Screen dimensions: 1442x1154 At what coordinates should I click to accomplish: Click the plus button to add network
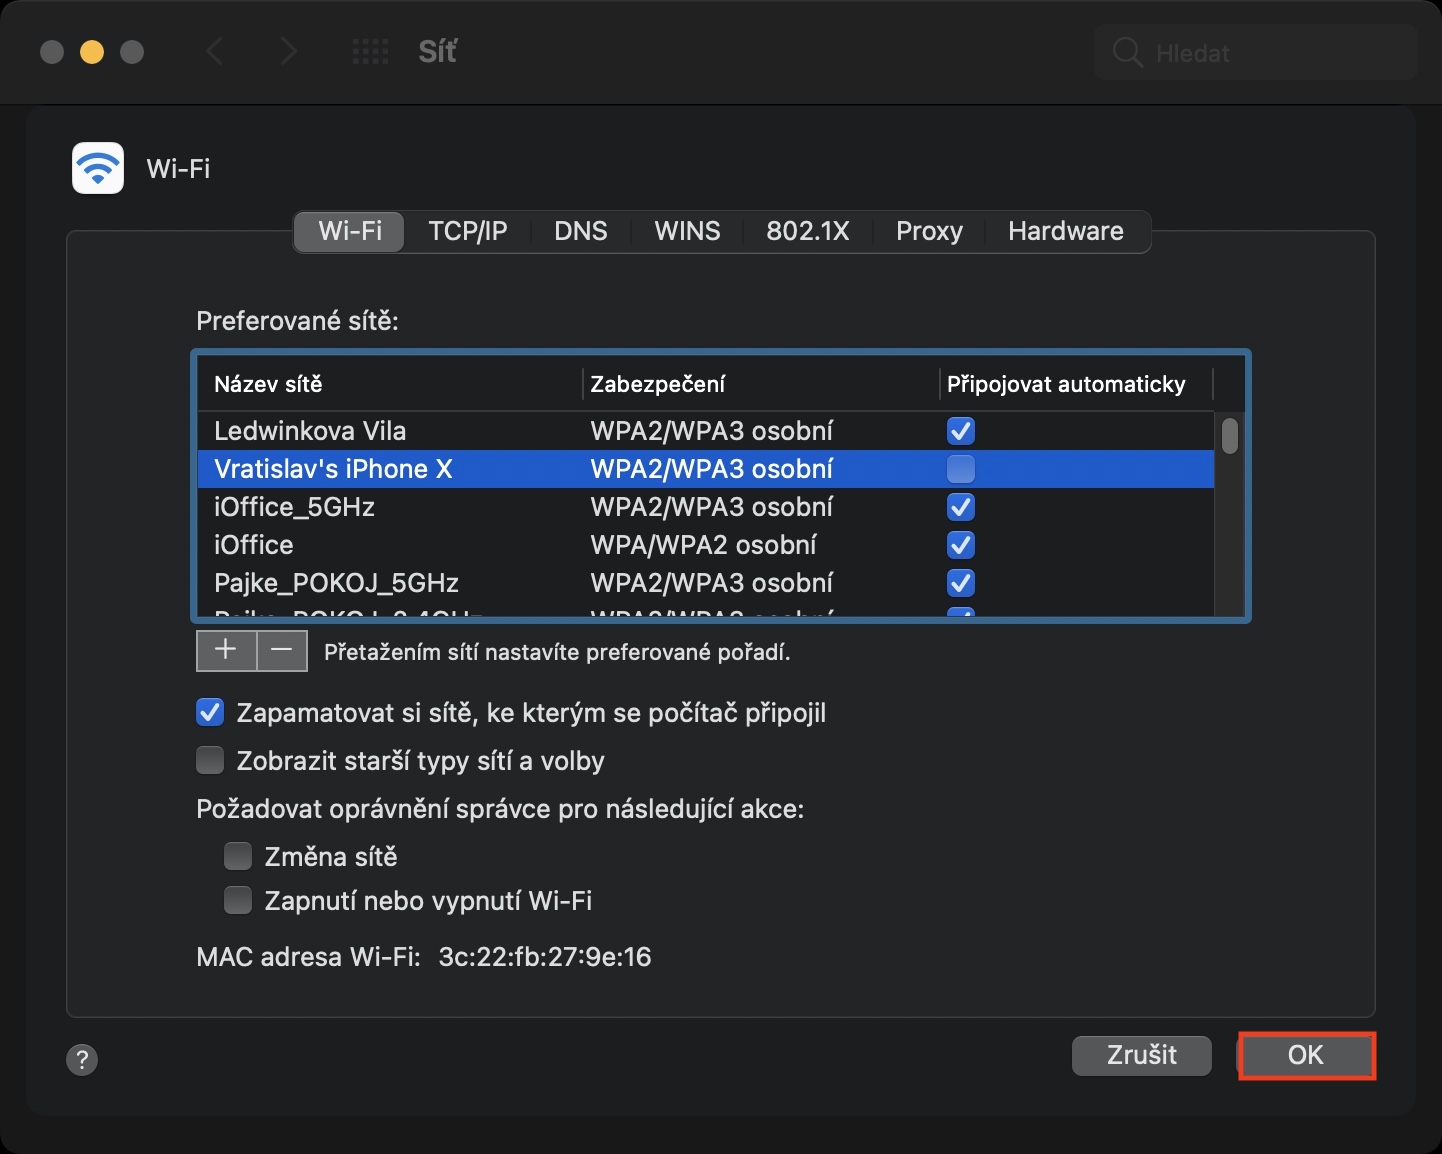226,651
